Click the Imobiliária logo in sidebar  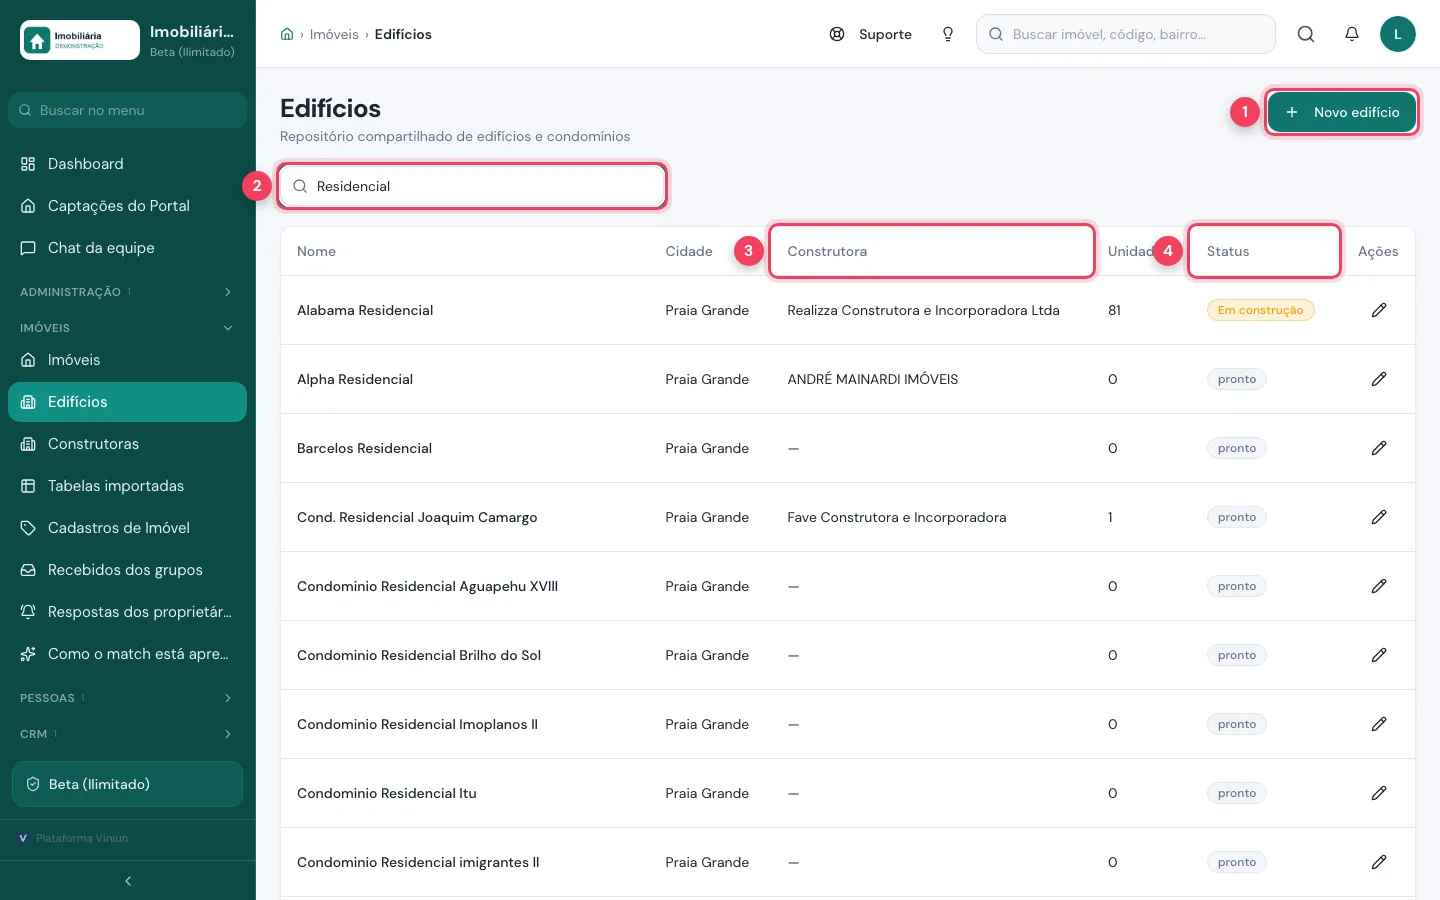point(80,40)
